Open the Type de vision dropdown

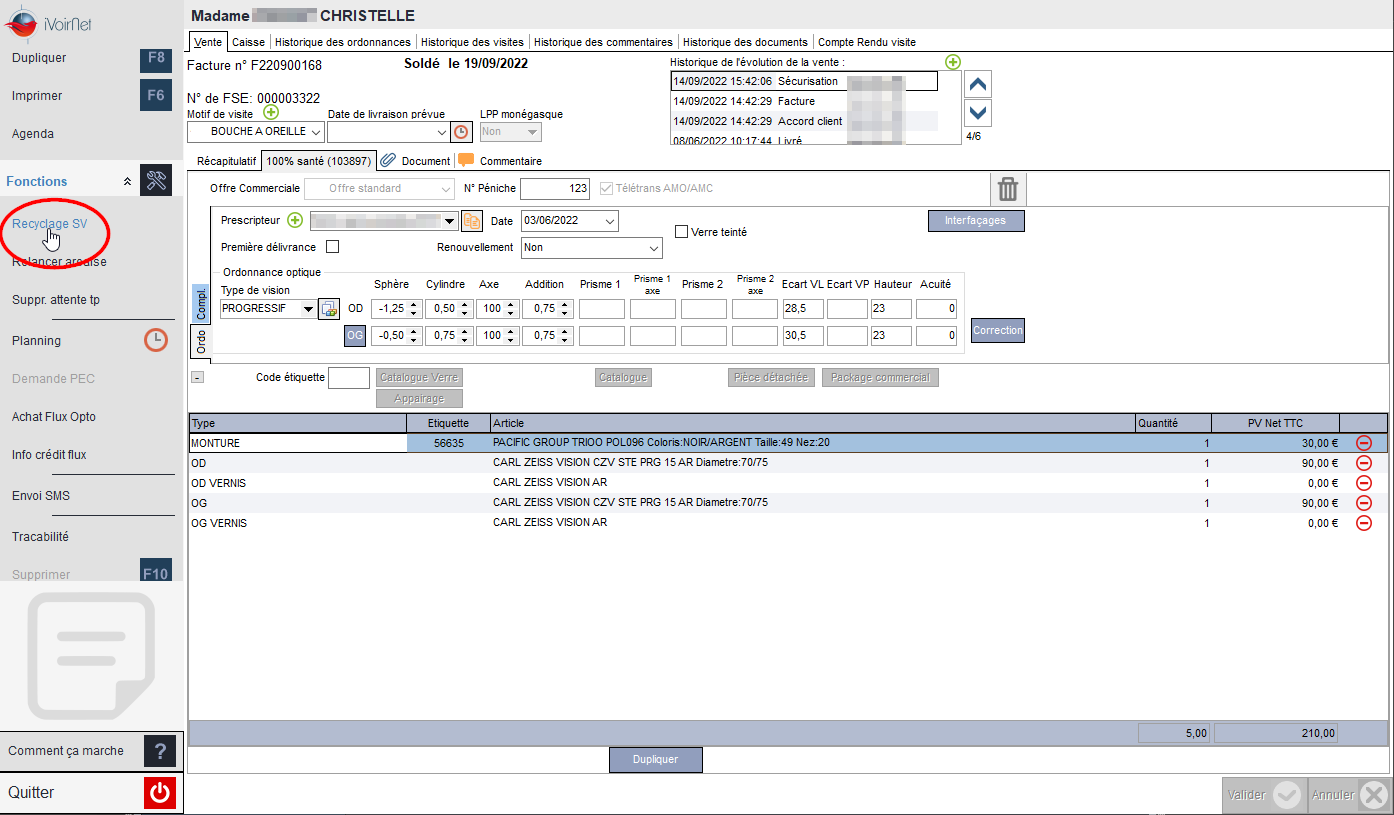tap(268, 309)
